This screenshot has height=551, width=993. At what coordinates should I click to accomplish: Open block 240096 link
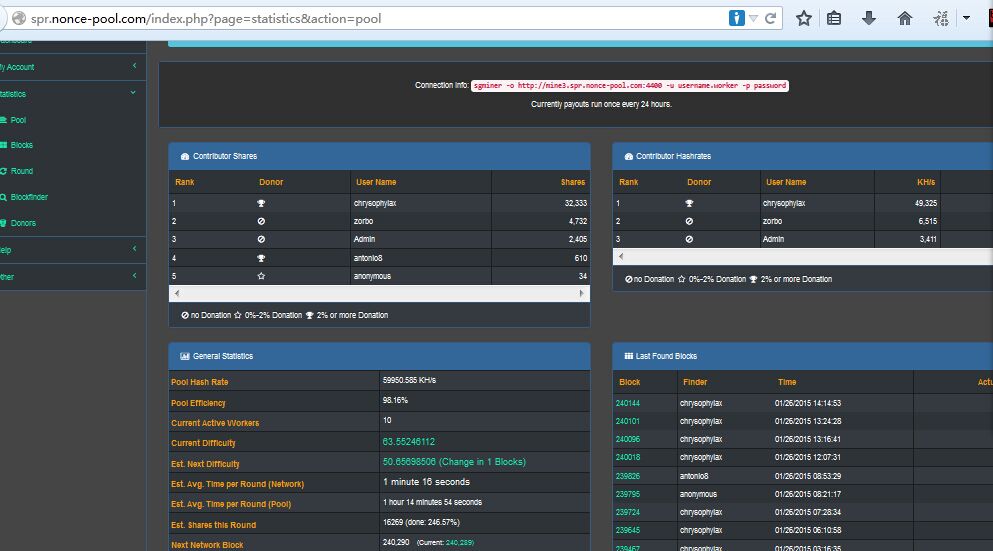pyautogui.click(x=628, y=439)
